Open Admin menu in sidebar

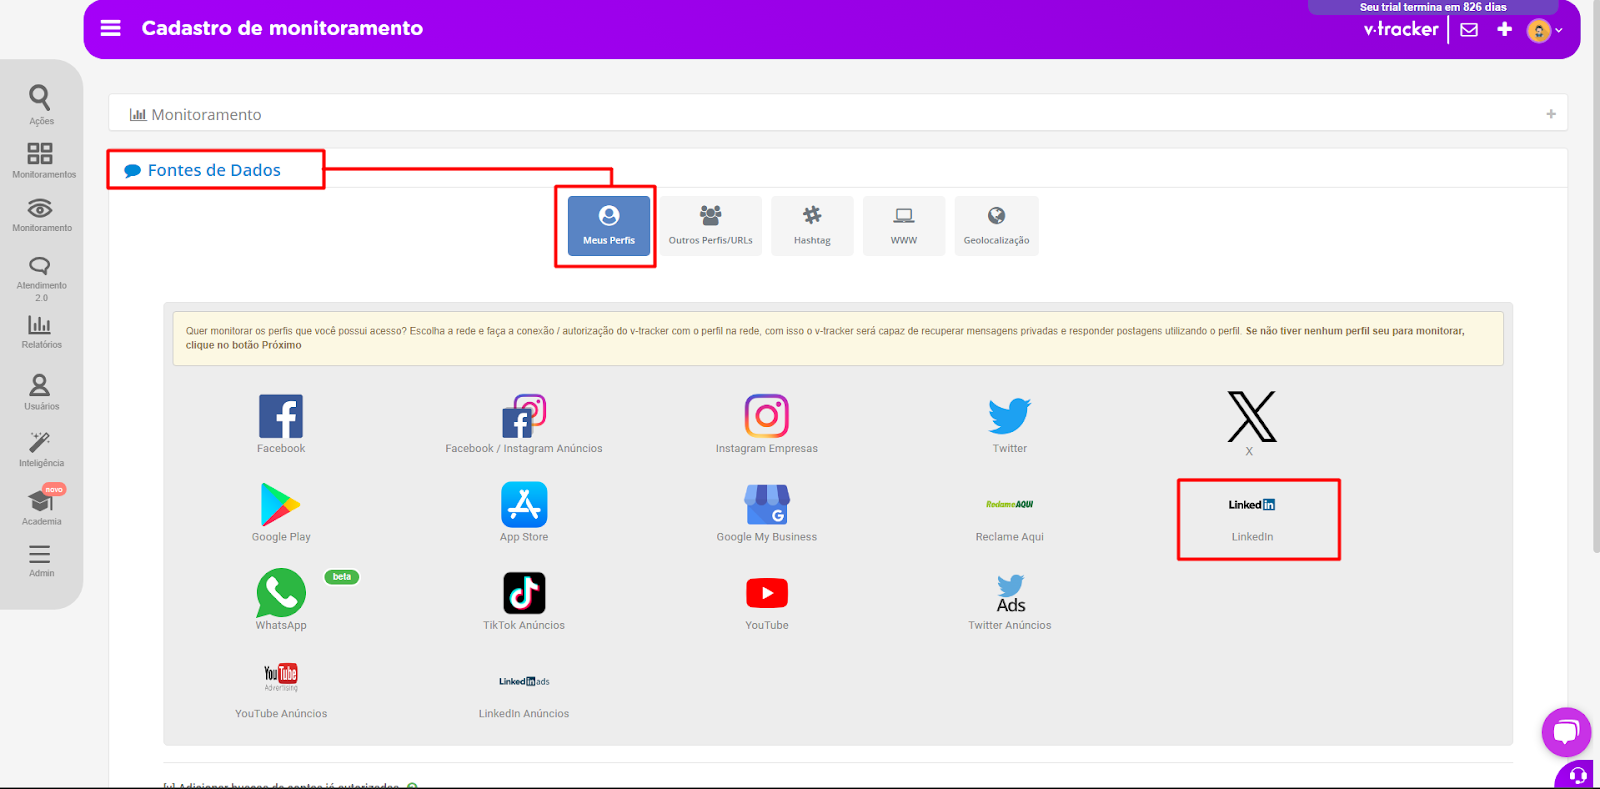tap(41, 560)
